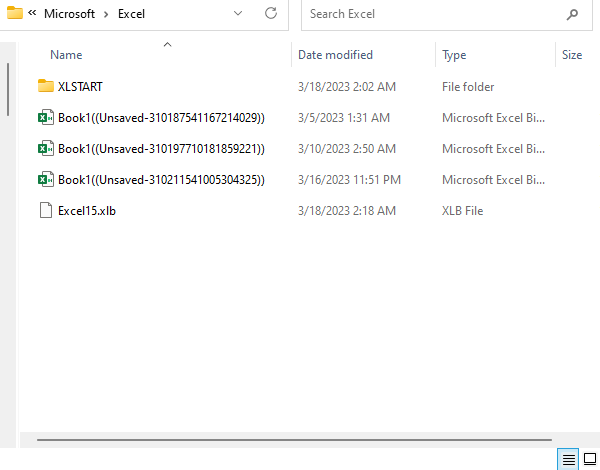Sort files by Name column
This screenshot has height=470, width=600.
coord(66,55)
